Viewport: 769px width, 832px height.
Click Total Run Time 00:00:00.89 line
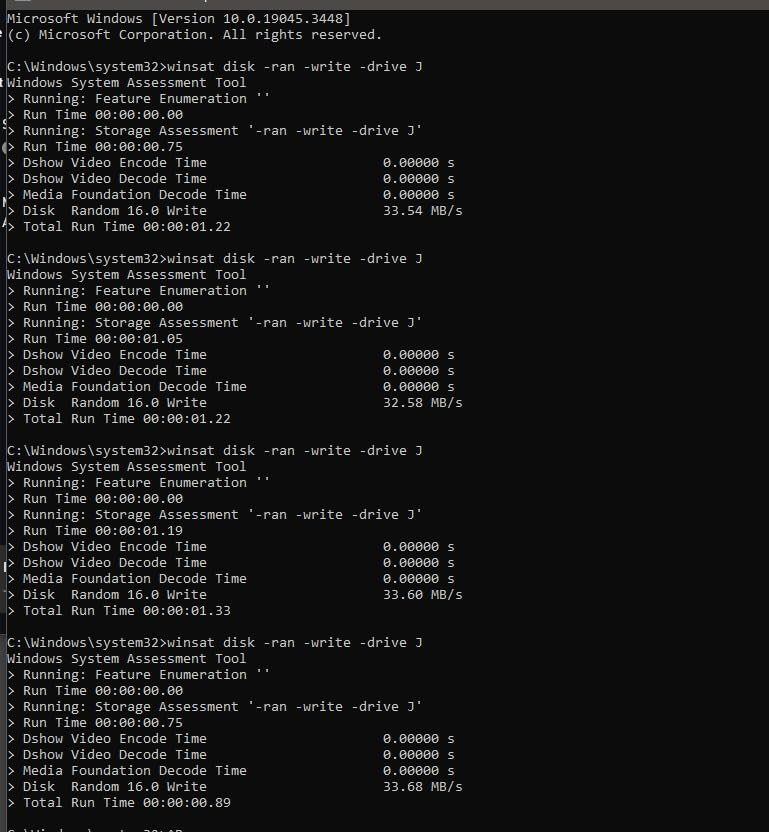pos(119,803)
